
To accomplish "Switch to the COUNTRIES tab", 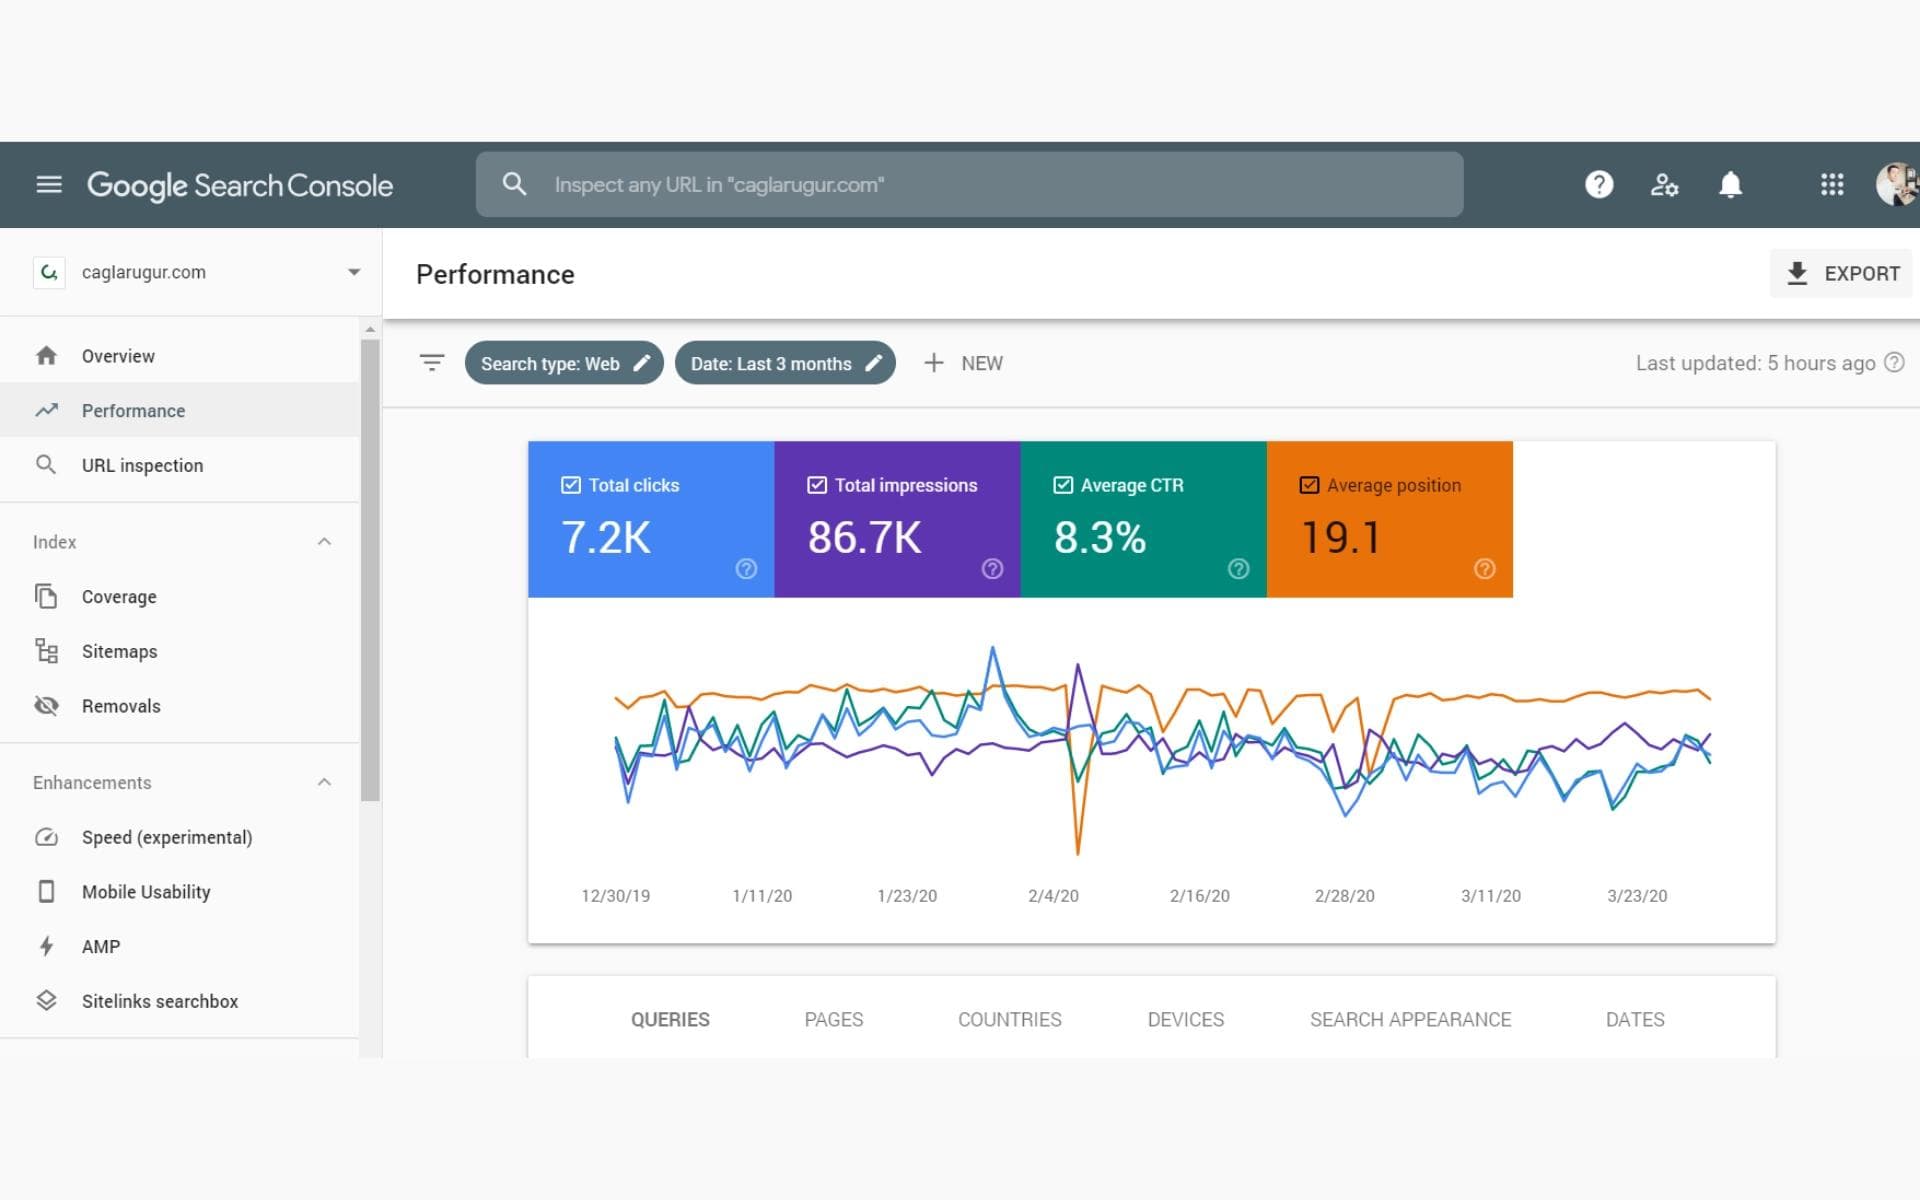I will click(x=1010, y=1019).
